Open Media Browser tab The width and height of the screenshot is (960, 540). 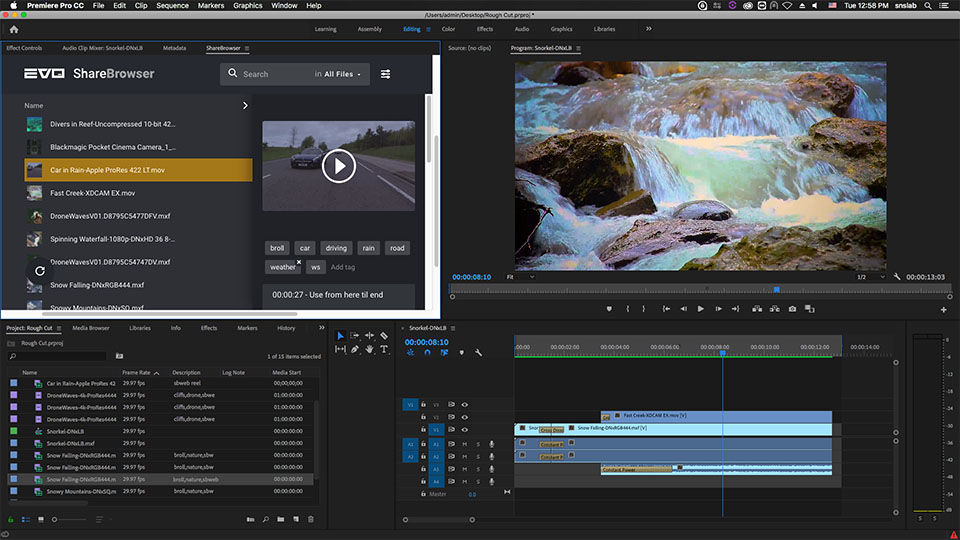91,328
